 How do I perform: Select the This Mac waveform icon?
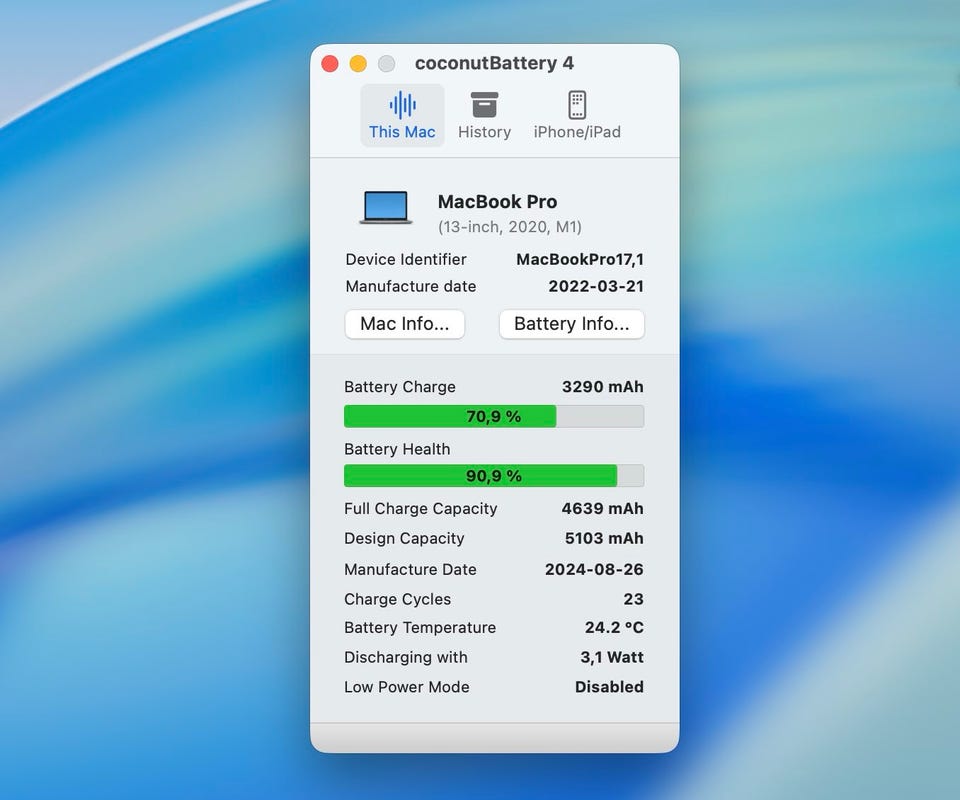[402, 105]
